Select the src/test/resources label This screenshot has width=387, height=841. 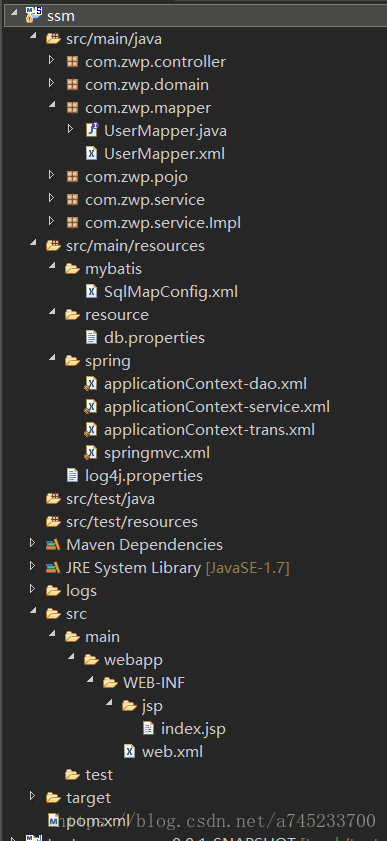pos(132,522)
